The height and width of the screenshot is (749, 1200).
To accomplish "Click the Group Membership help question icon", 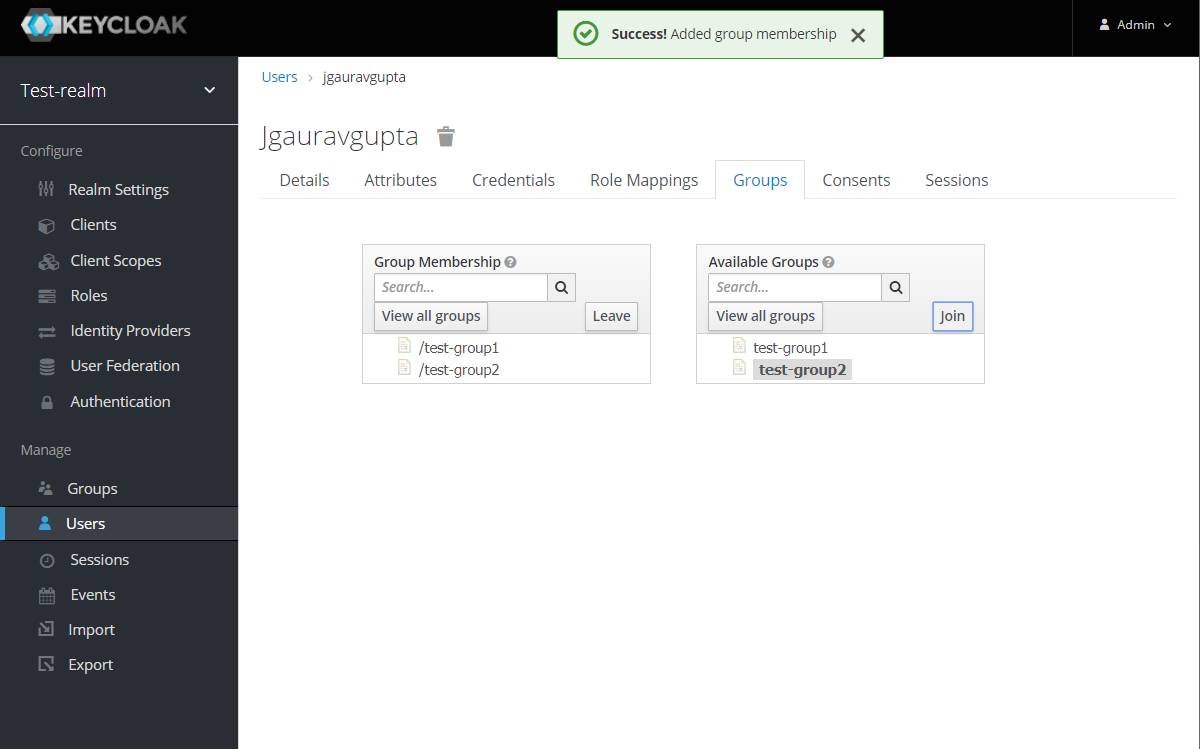I will (x=511, y=262).
